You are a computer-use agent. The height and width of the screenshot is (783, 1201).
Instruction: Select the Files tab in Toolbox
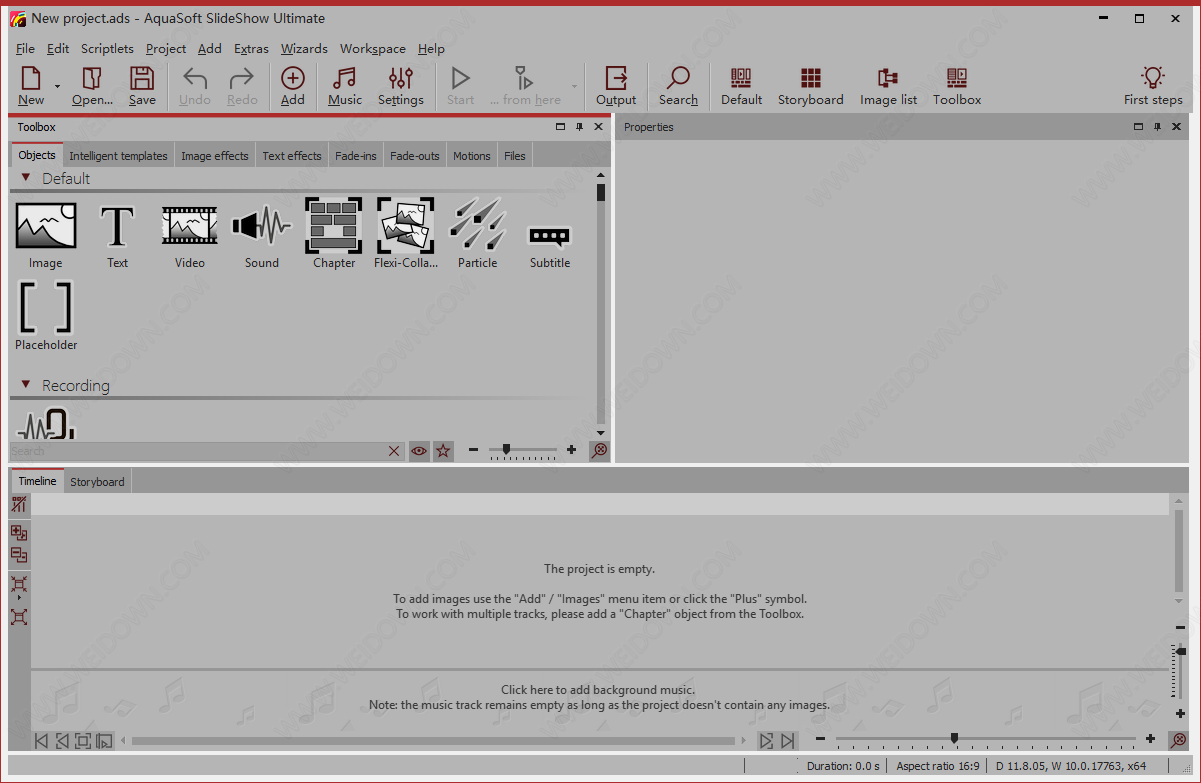[515, 155]
